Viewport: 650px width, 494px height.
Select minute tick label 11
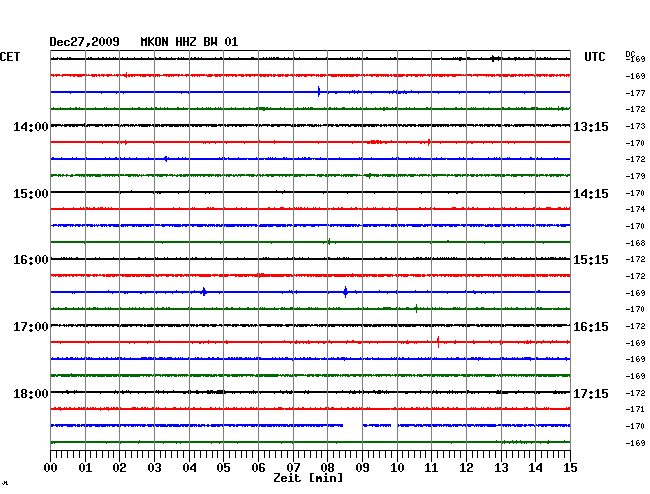pyautogui.click(x=432, y=468)
